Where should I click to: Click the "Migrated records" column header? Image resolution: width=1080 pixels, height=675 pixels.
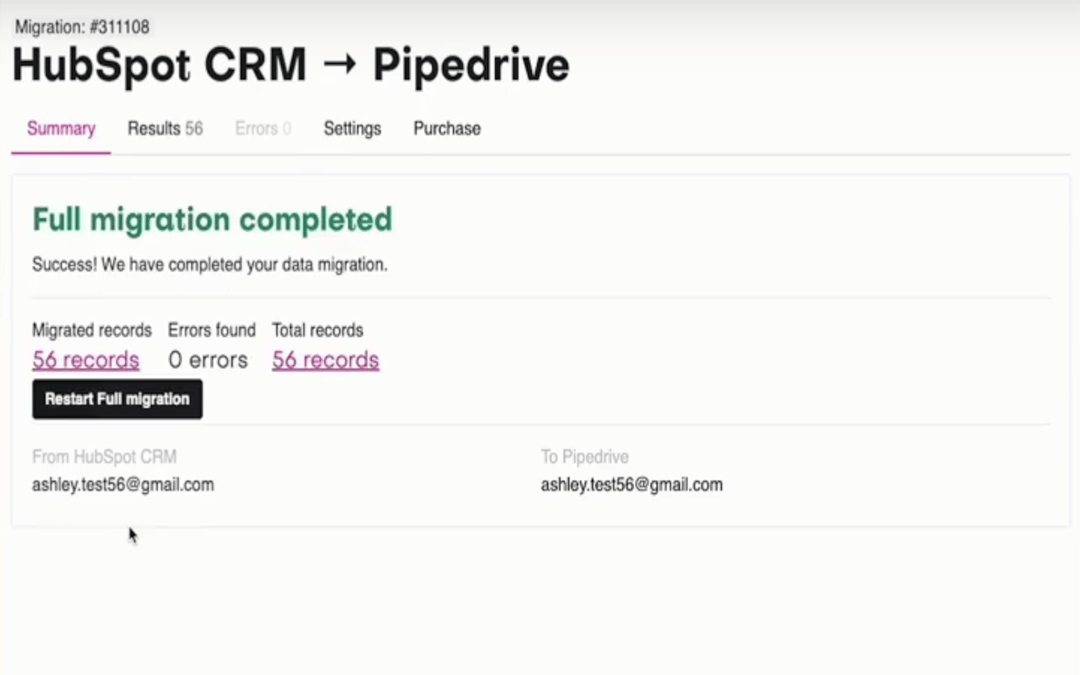pos(91,330)
